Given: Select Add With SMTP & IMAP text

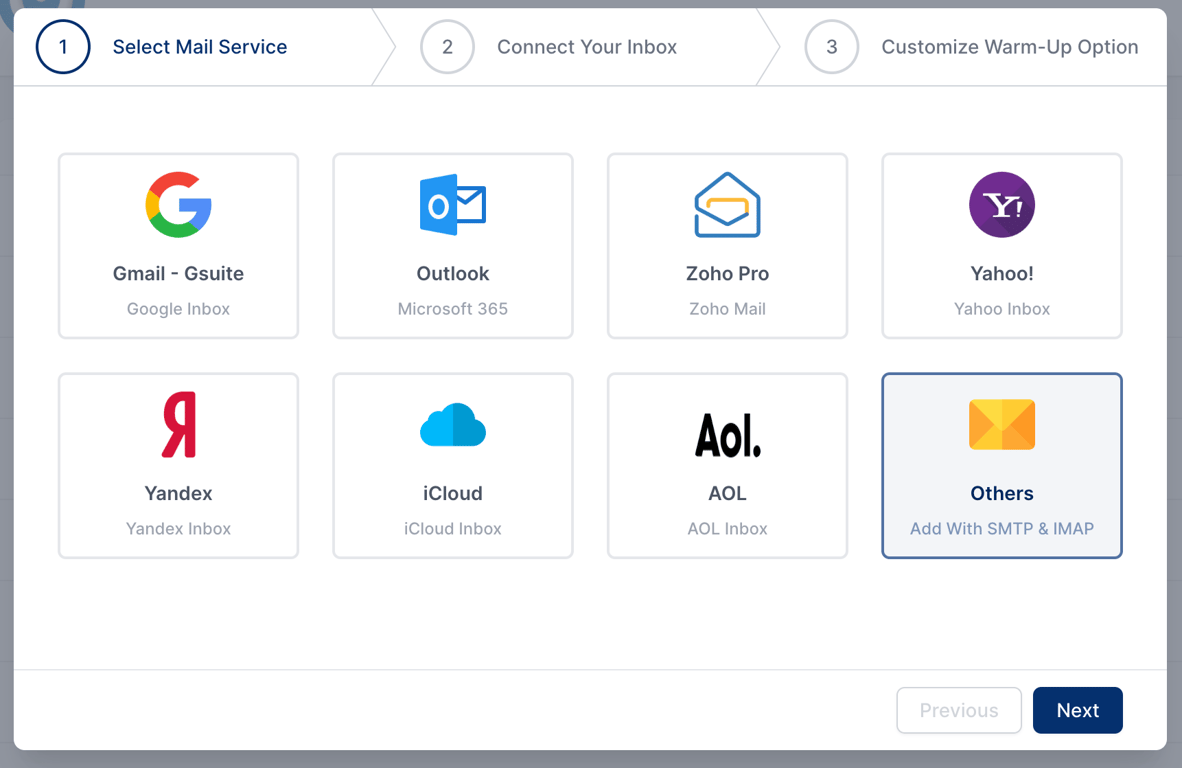Looking at the screenshot, I should (x=1002, y=529).
